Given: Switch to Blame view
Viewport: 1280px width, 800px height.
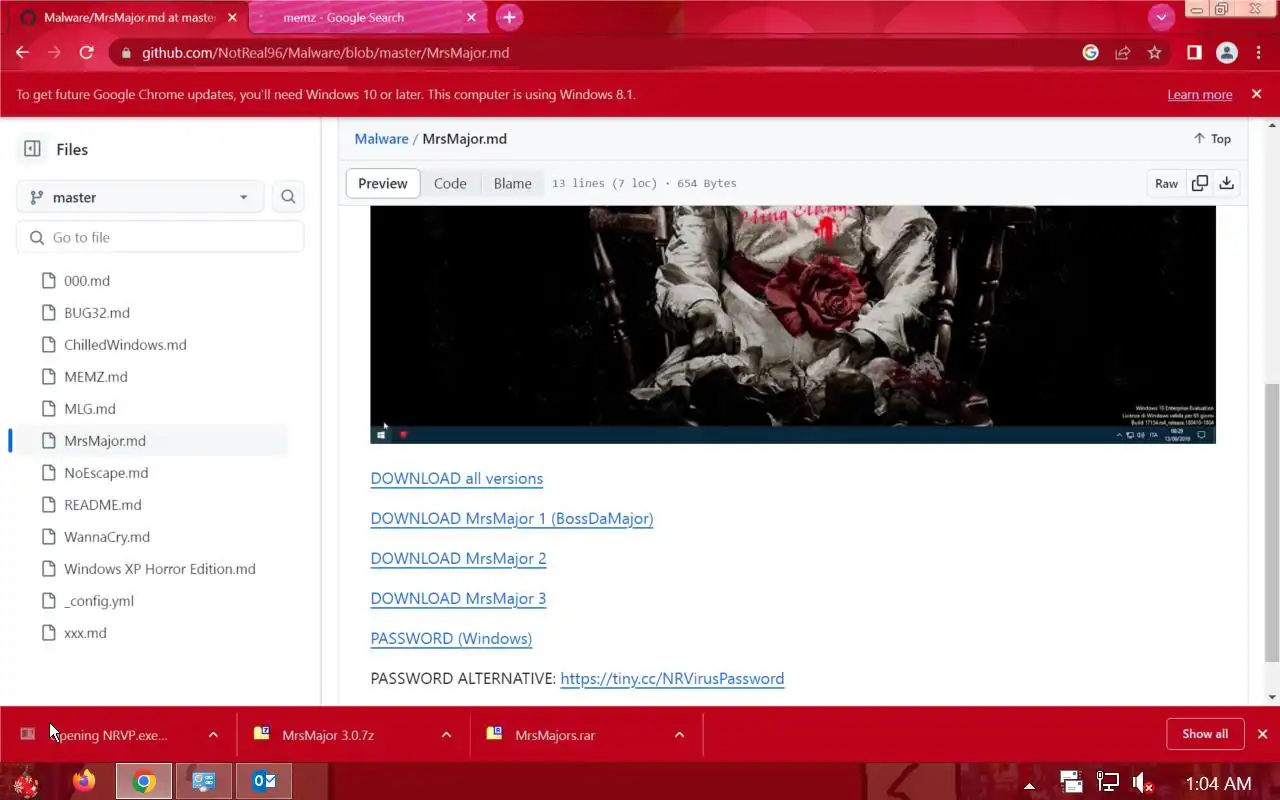Looking at the screenshot, I should point(512,183).
